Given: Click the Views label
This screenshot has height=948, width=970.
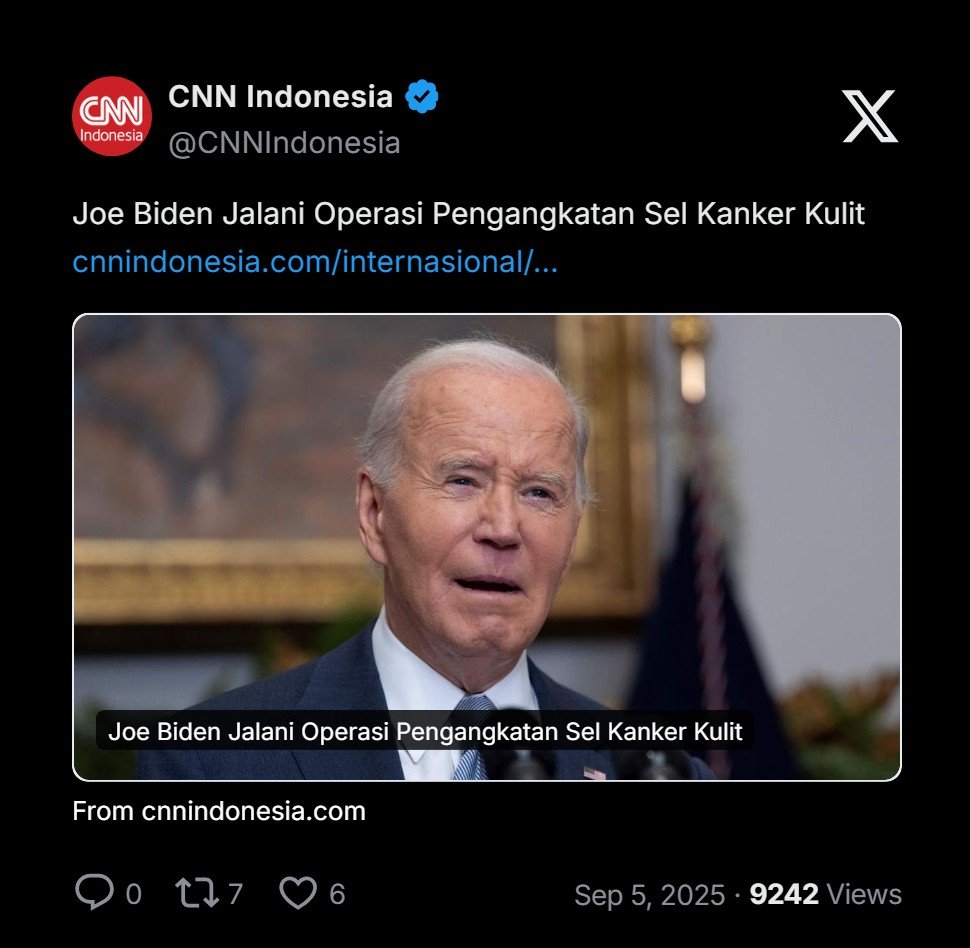Looking at the screenshot, I should click(x=864, y=894).
